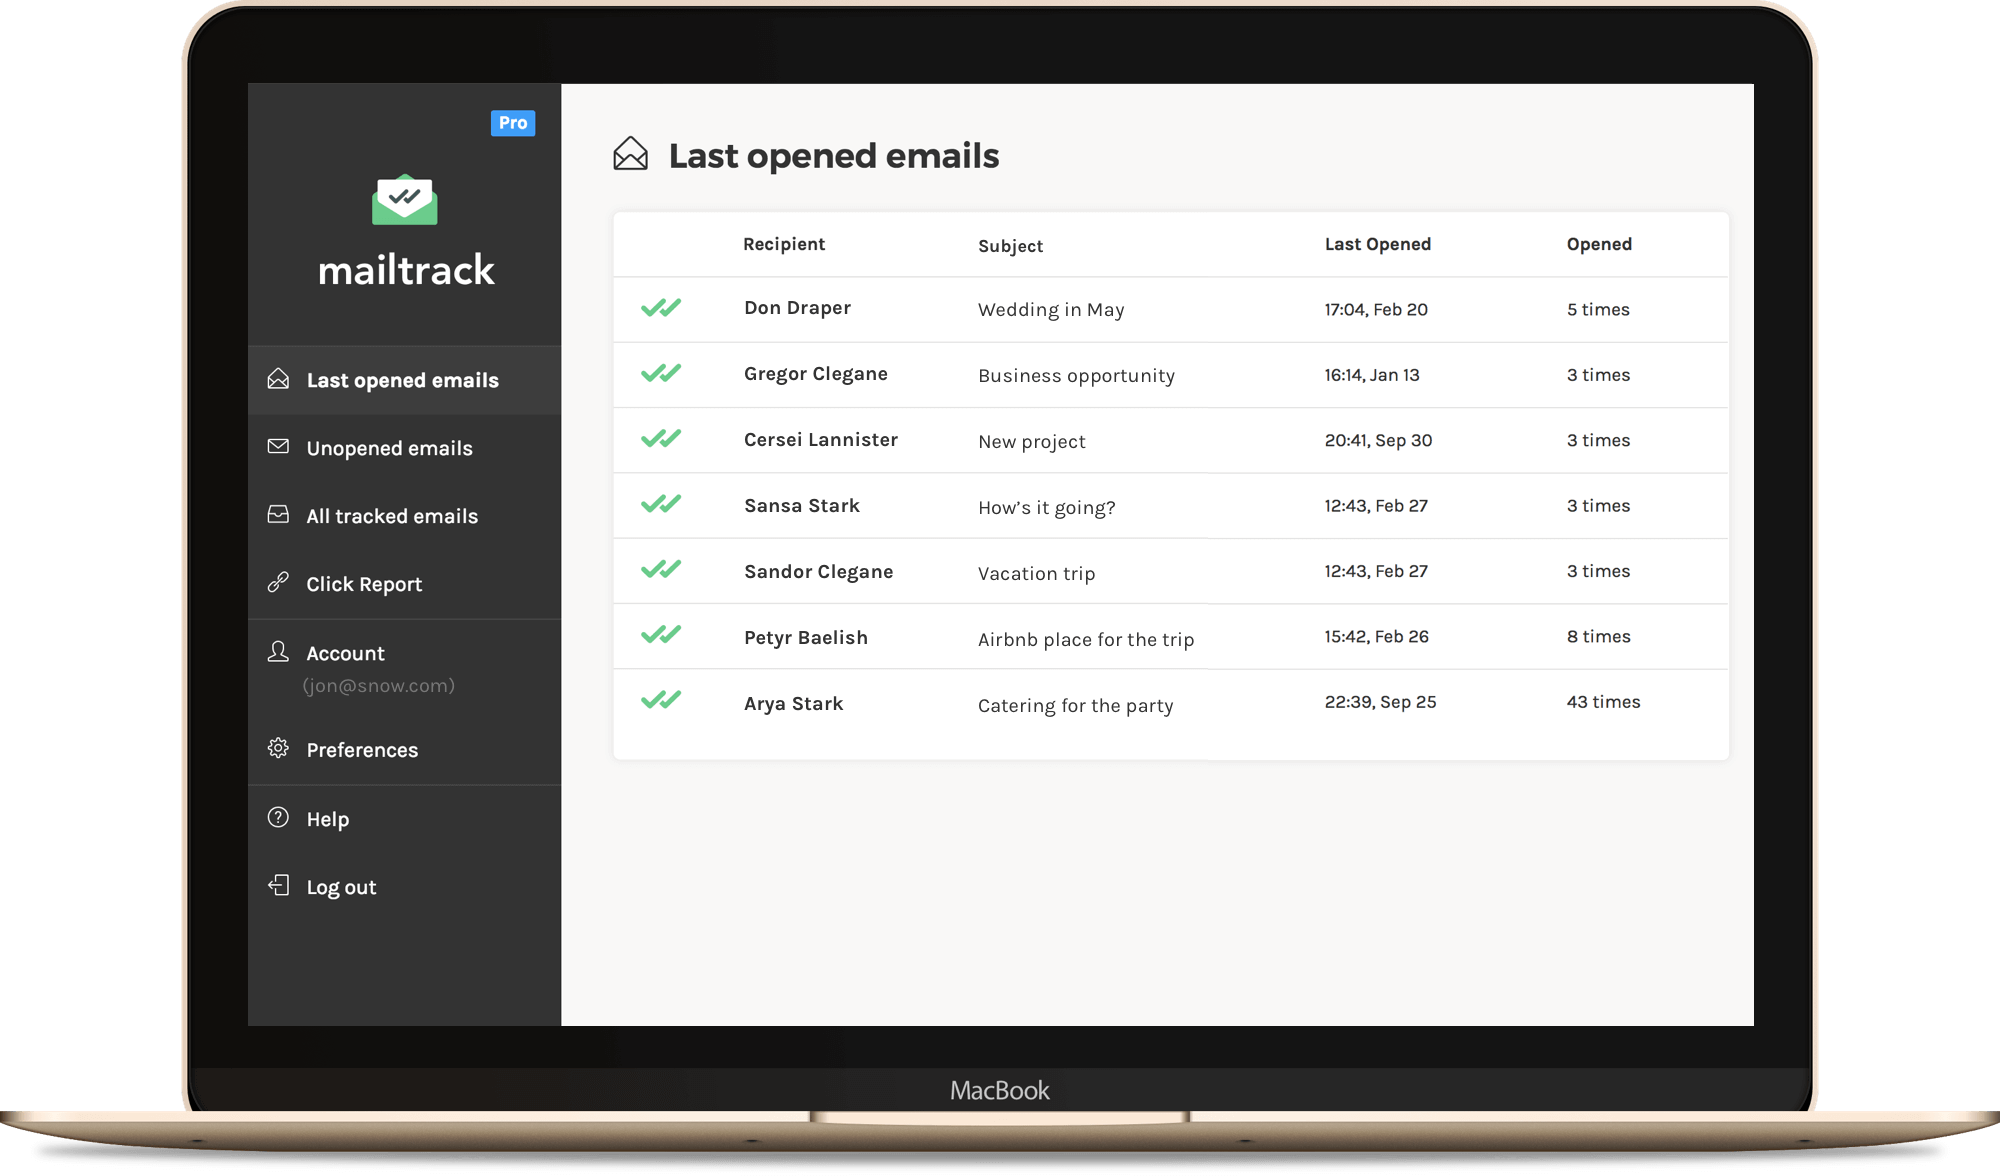The image size is (2000, 1176).
Task: Select the Last Opened column header
Action: [1377, 243]
